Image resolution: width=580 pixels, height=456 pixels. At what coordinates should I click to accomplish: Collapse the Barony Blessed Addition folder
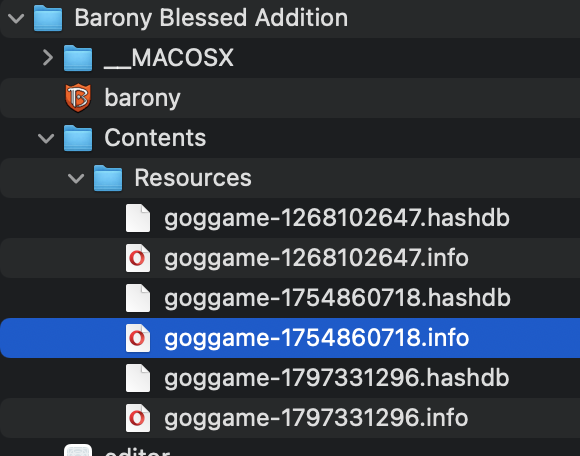coord(16,18)
